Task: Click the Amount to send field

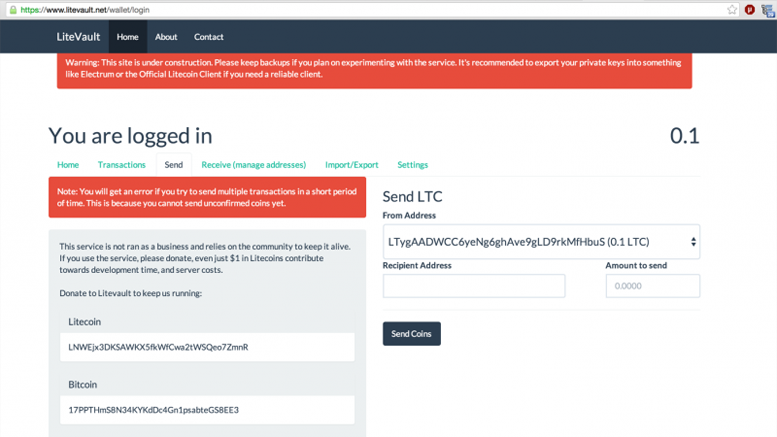Action: click(653, 286)
